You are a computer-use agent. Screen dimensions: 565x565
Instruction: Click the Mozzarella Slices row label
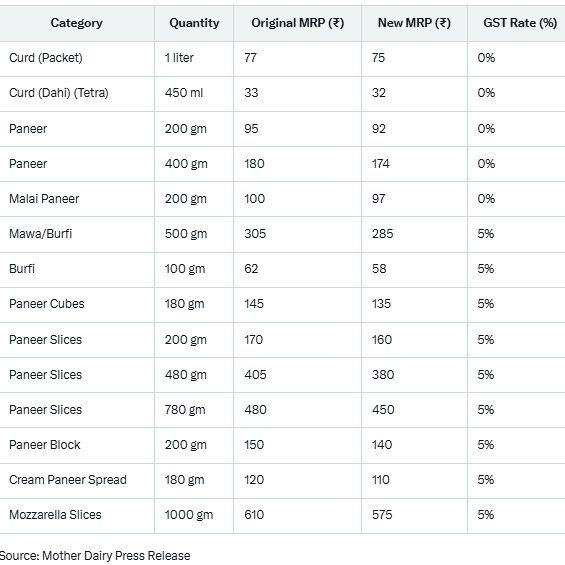point(55,515)
